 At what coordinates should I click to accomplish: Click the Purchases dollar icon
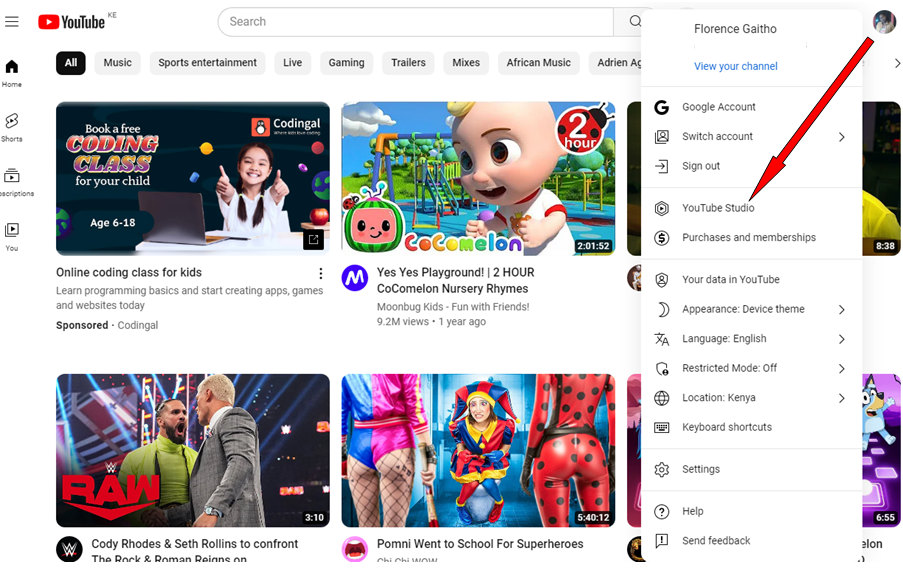(x=662, y=238)
